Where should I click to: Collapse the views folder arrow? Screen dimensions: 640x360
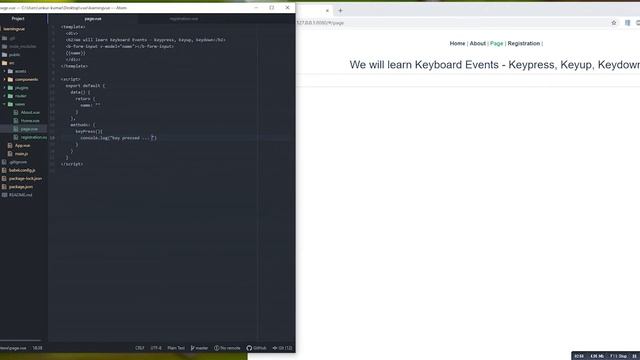(4, 104)
